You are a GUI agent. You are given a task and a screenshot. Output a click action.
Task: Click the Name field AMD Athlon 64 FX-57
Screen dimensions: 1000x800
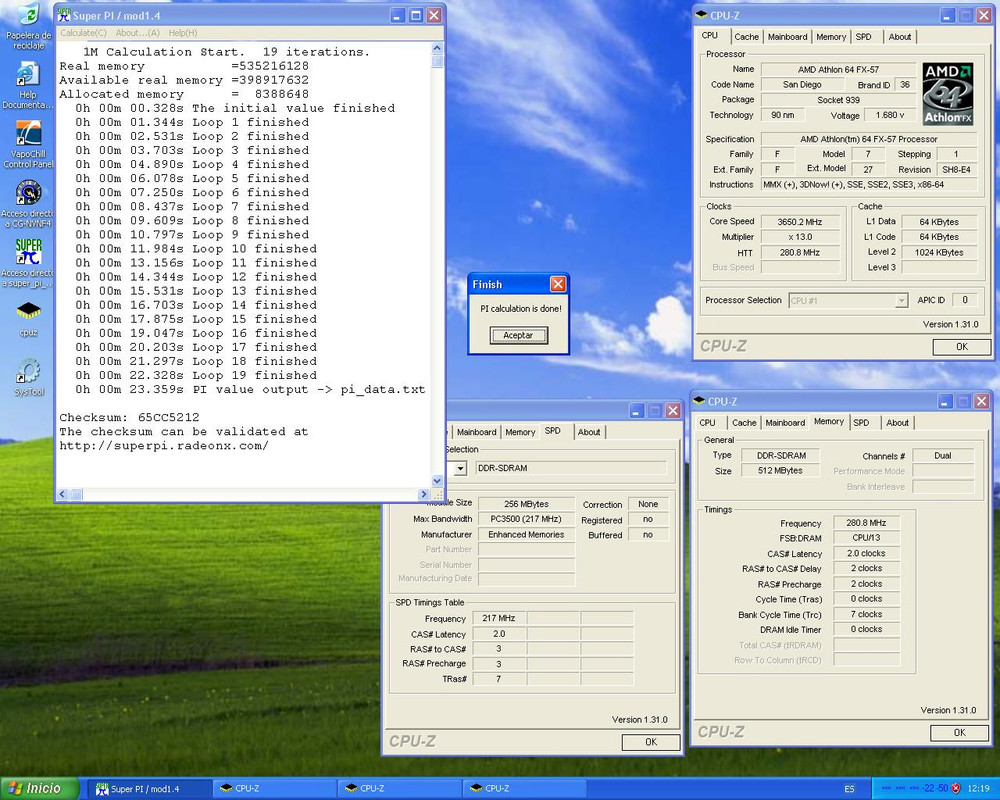coord(838,69)
